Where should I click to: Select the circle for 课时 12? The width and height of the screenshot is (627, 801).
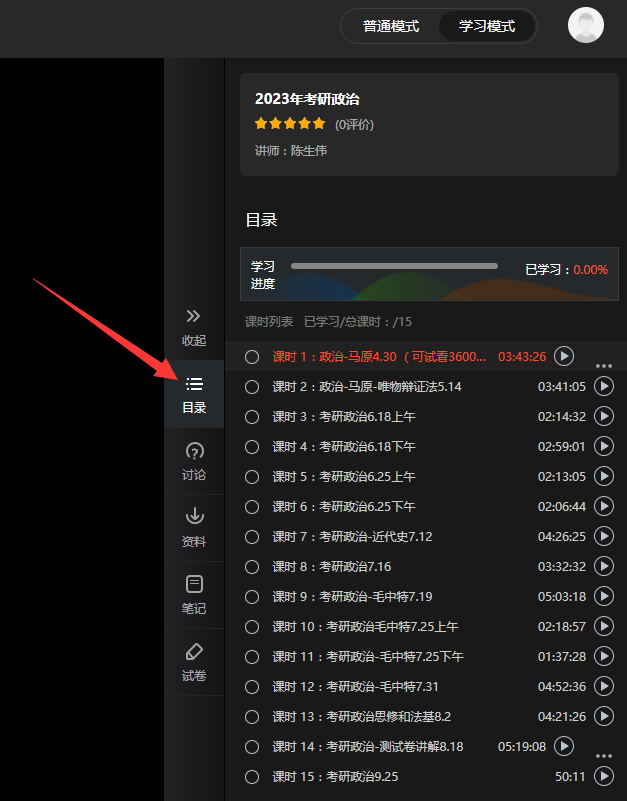point(252,687)
